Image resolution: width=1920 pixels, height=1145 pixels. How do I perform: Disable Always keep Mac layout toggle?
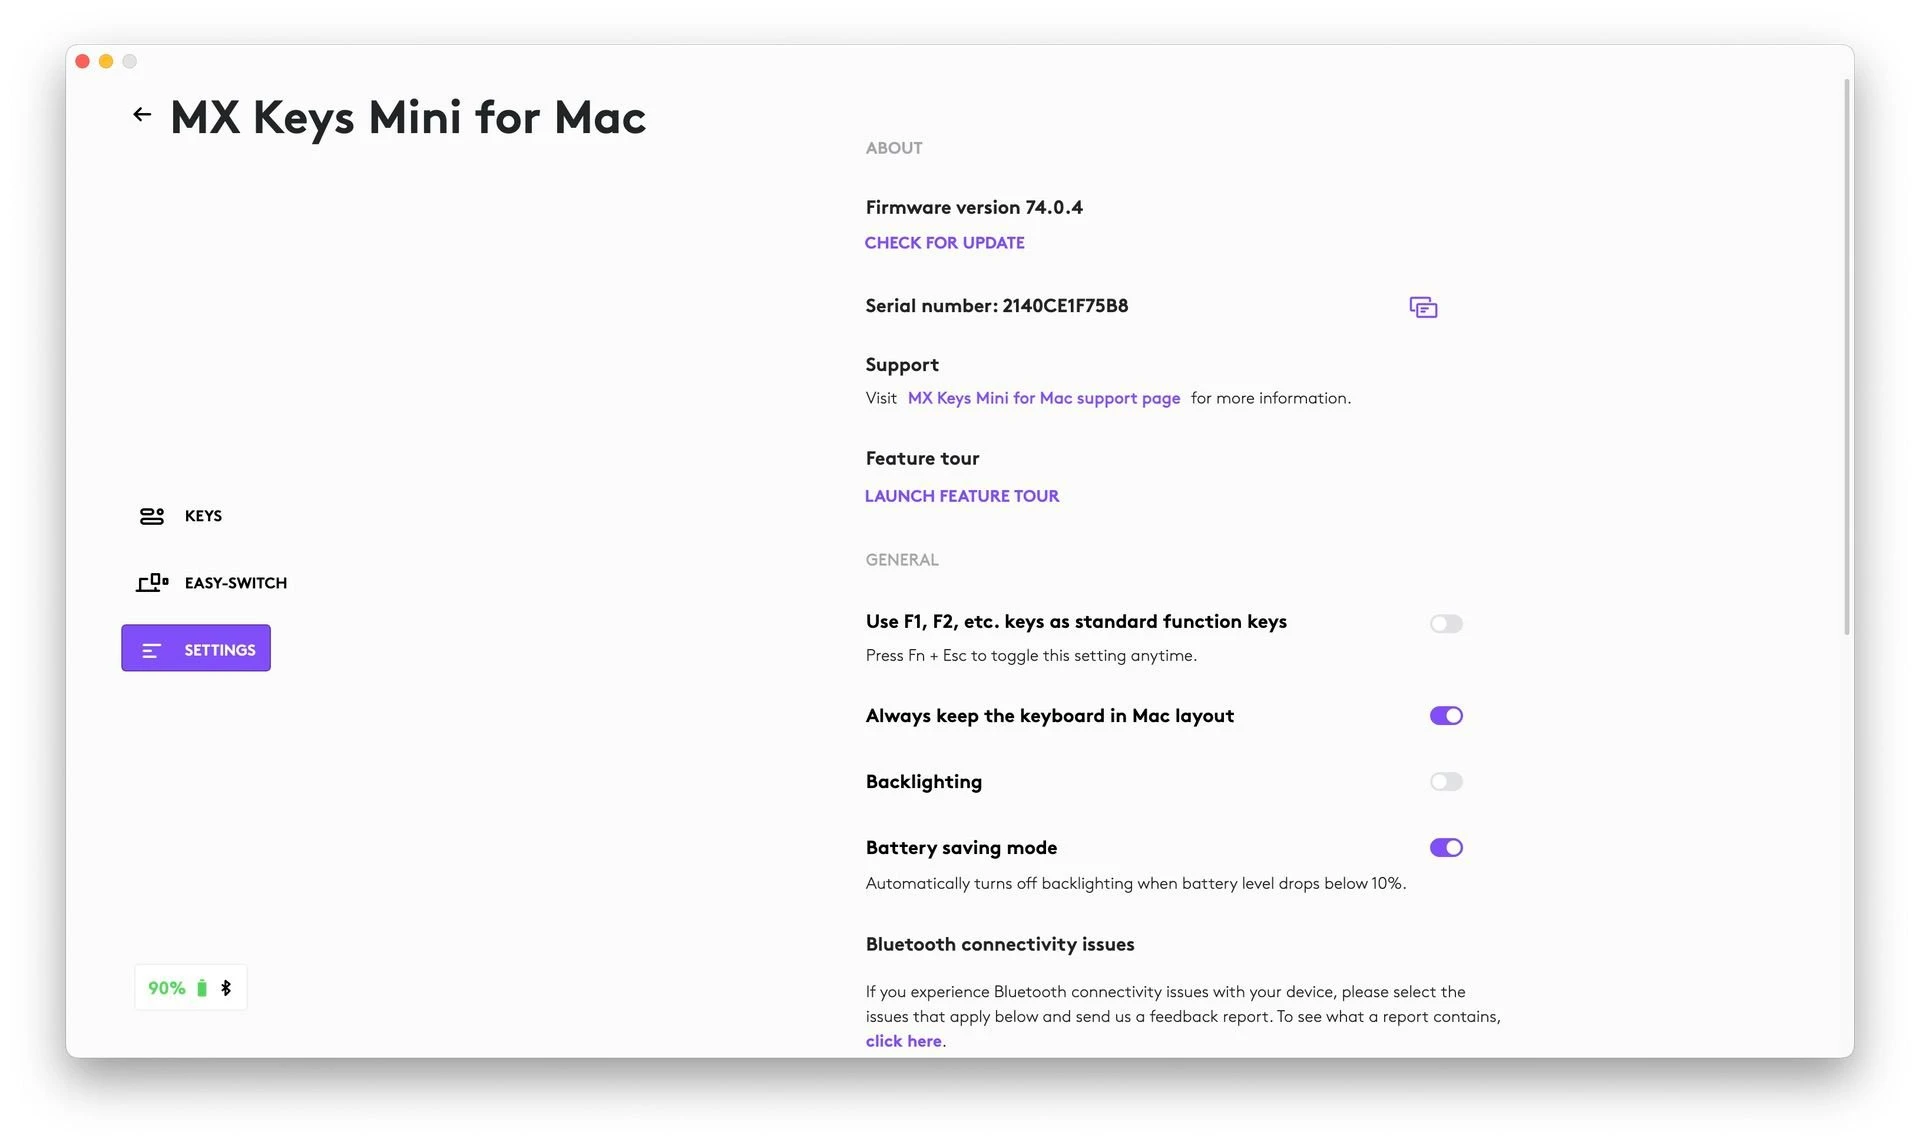pyautogui.click(x=1446, y=716)
